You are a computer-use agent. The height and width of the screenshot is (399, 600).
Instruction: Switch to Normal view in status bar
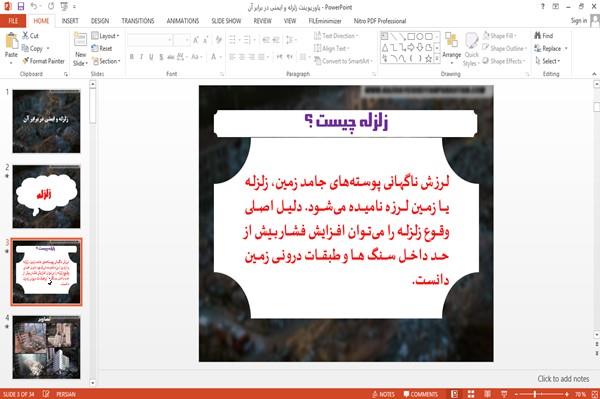pos(454,394)
